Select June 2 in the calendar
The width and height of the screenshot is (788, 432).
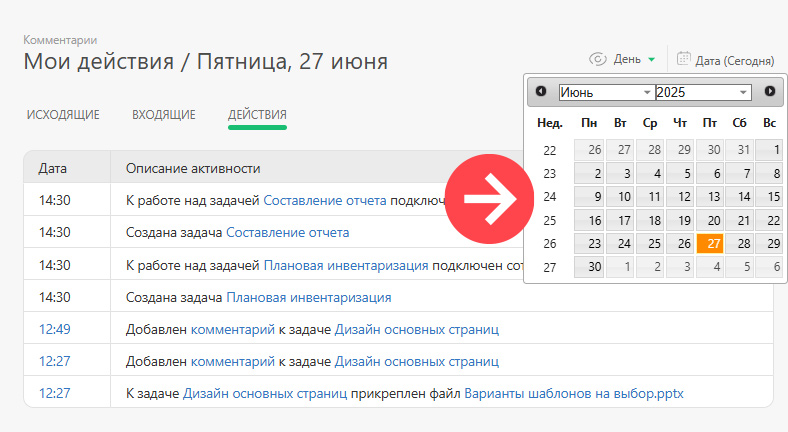(x=589, y=173)
